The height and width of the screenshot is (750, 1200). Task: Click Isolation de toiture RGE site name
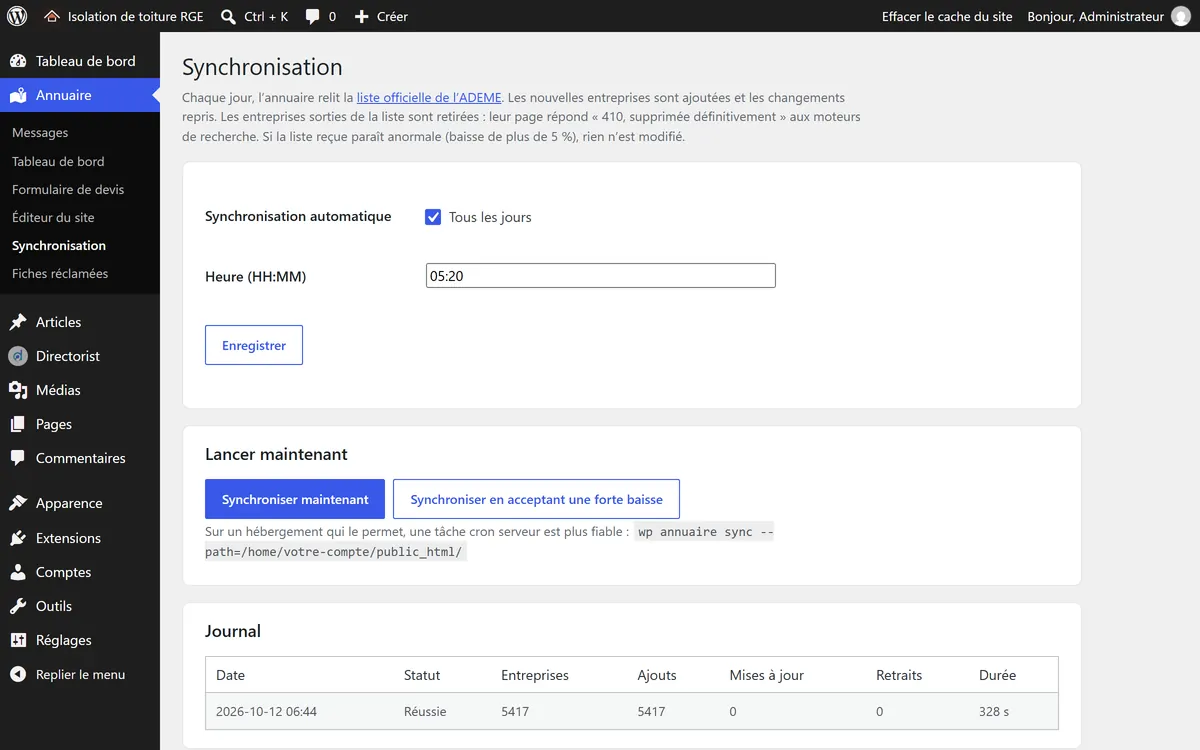(135, 16)
